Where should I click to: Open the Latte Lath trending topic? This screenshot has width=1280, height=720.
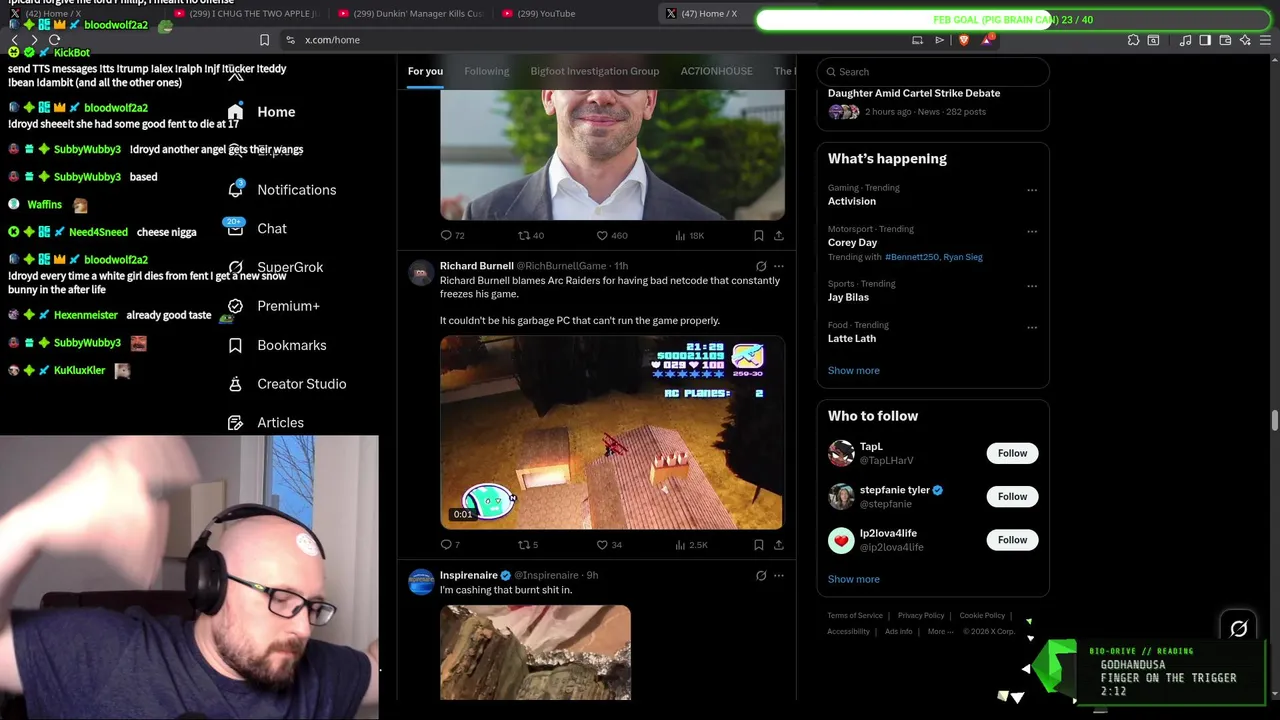[x=852, y=339]
